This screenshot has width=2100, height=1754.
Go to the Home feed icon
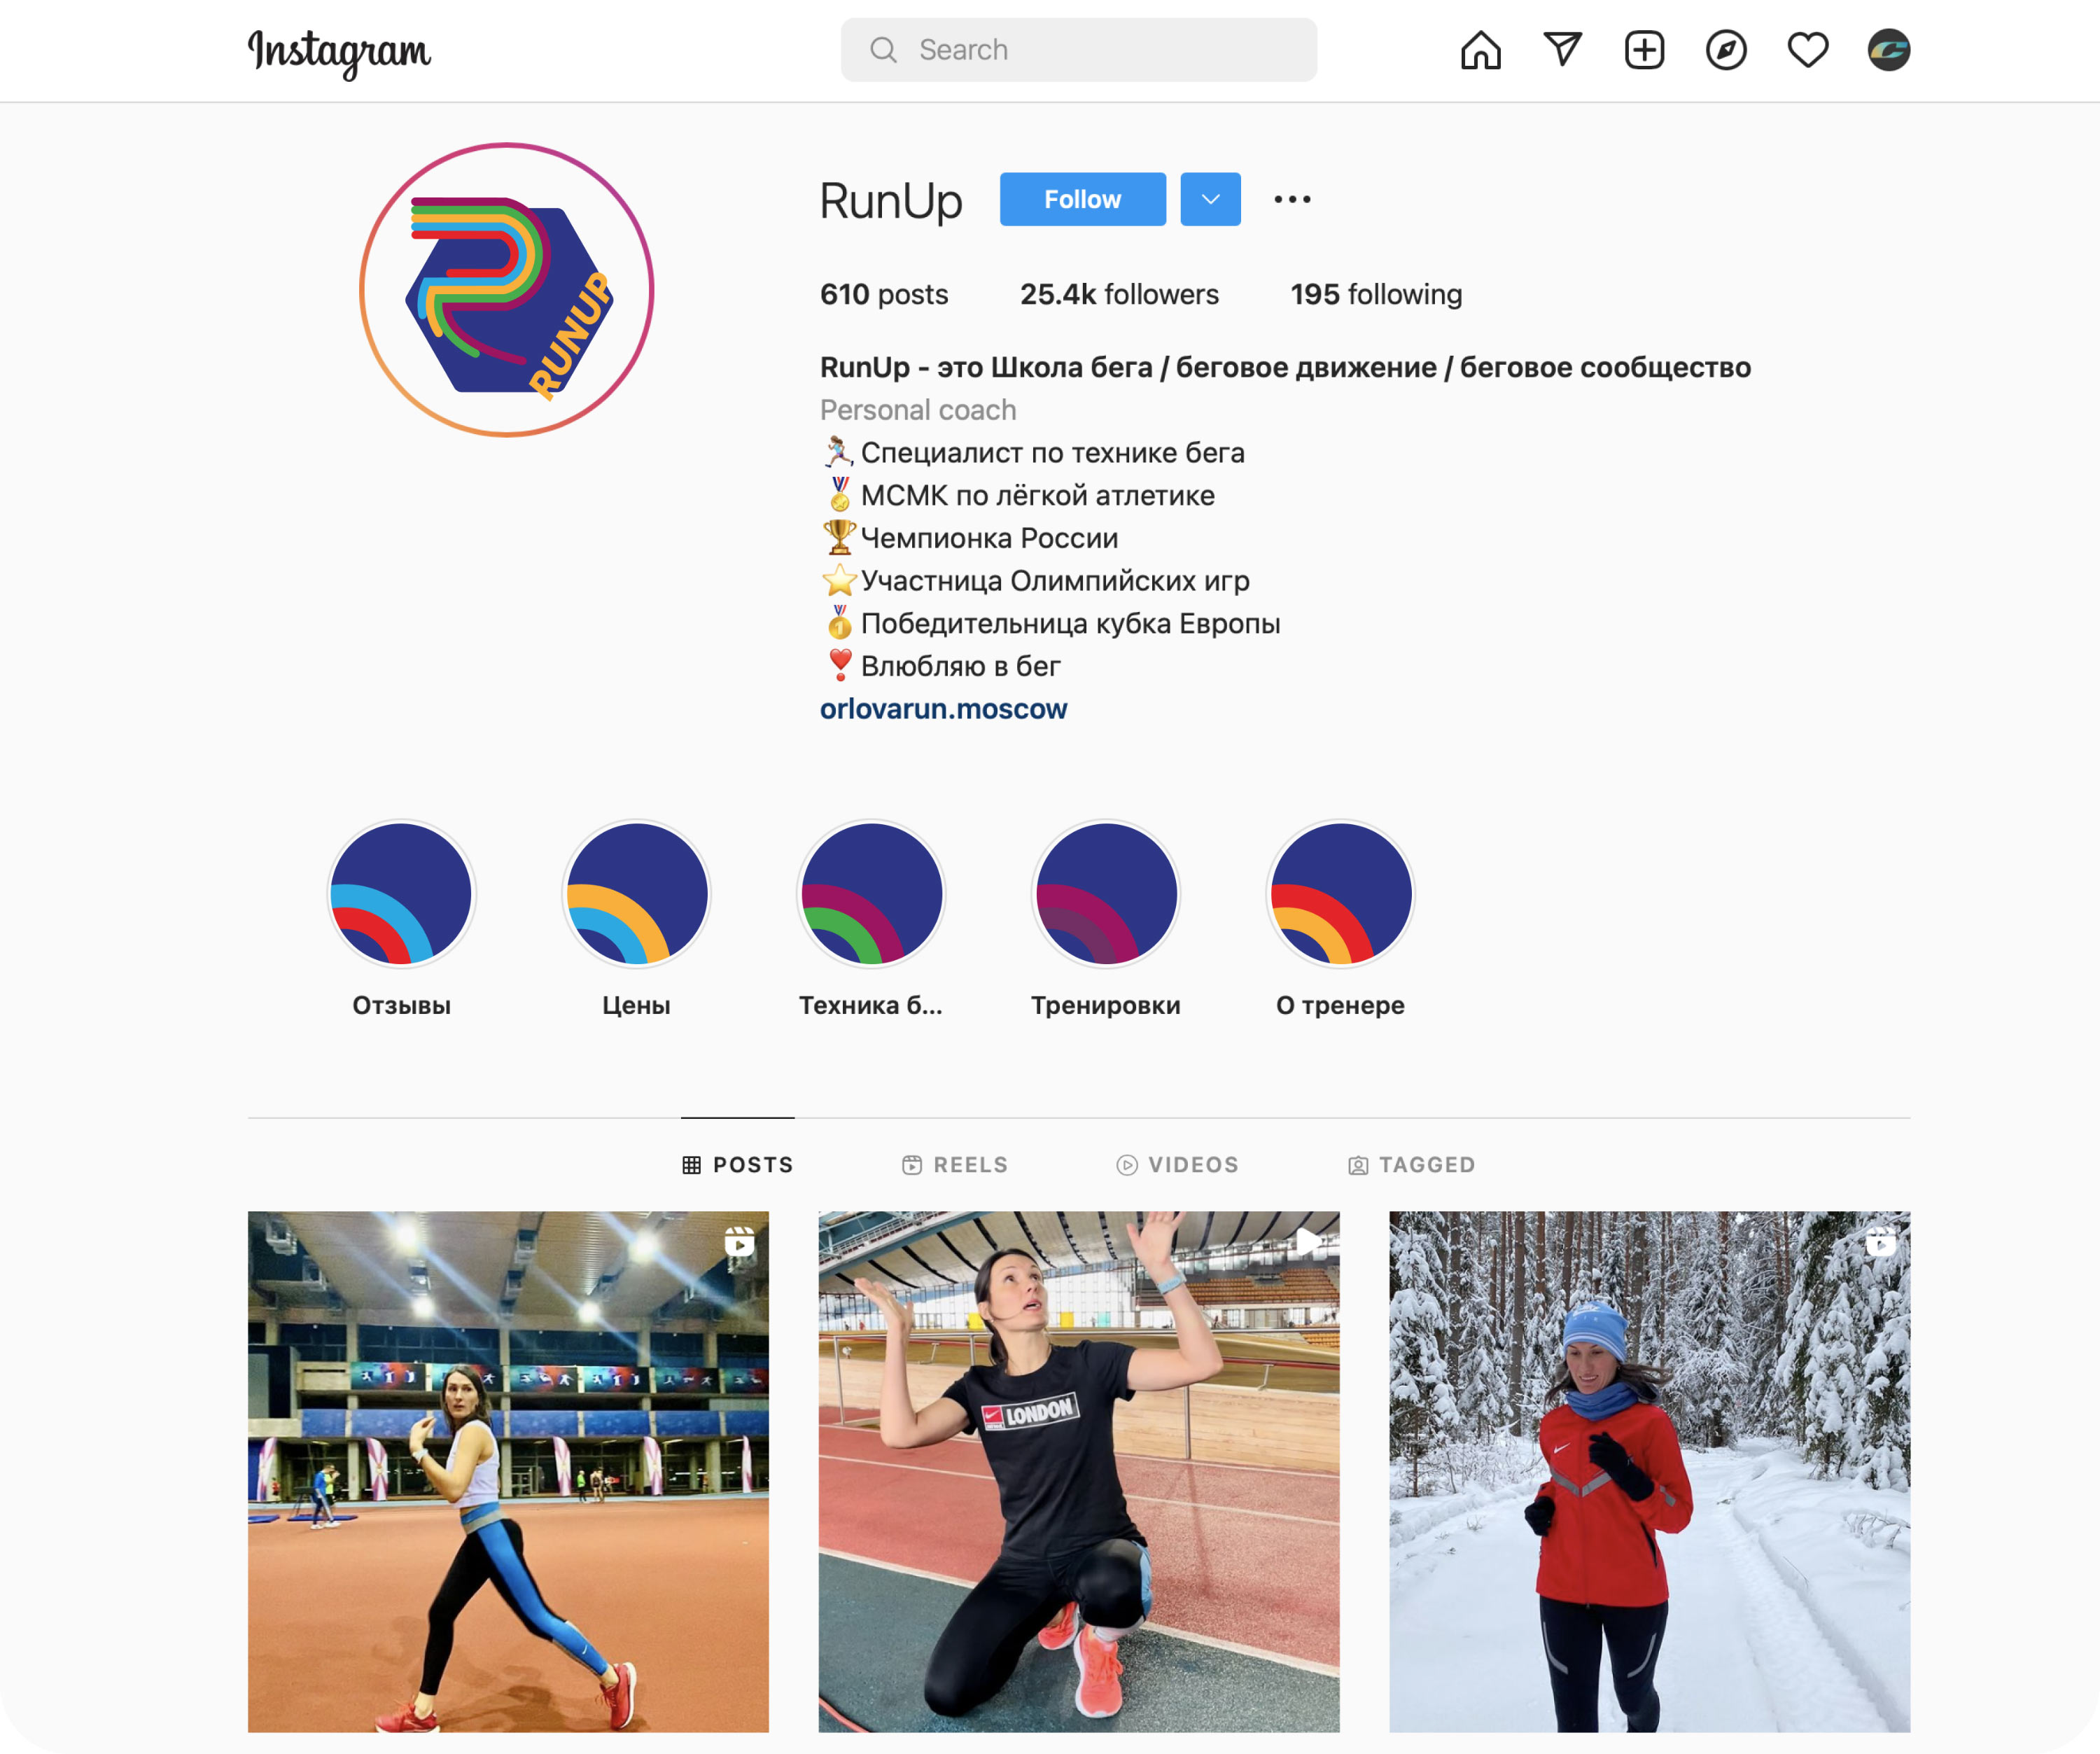point(1480,50)
